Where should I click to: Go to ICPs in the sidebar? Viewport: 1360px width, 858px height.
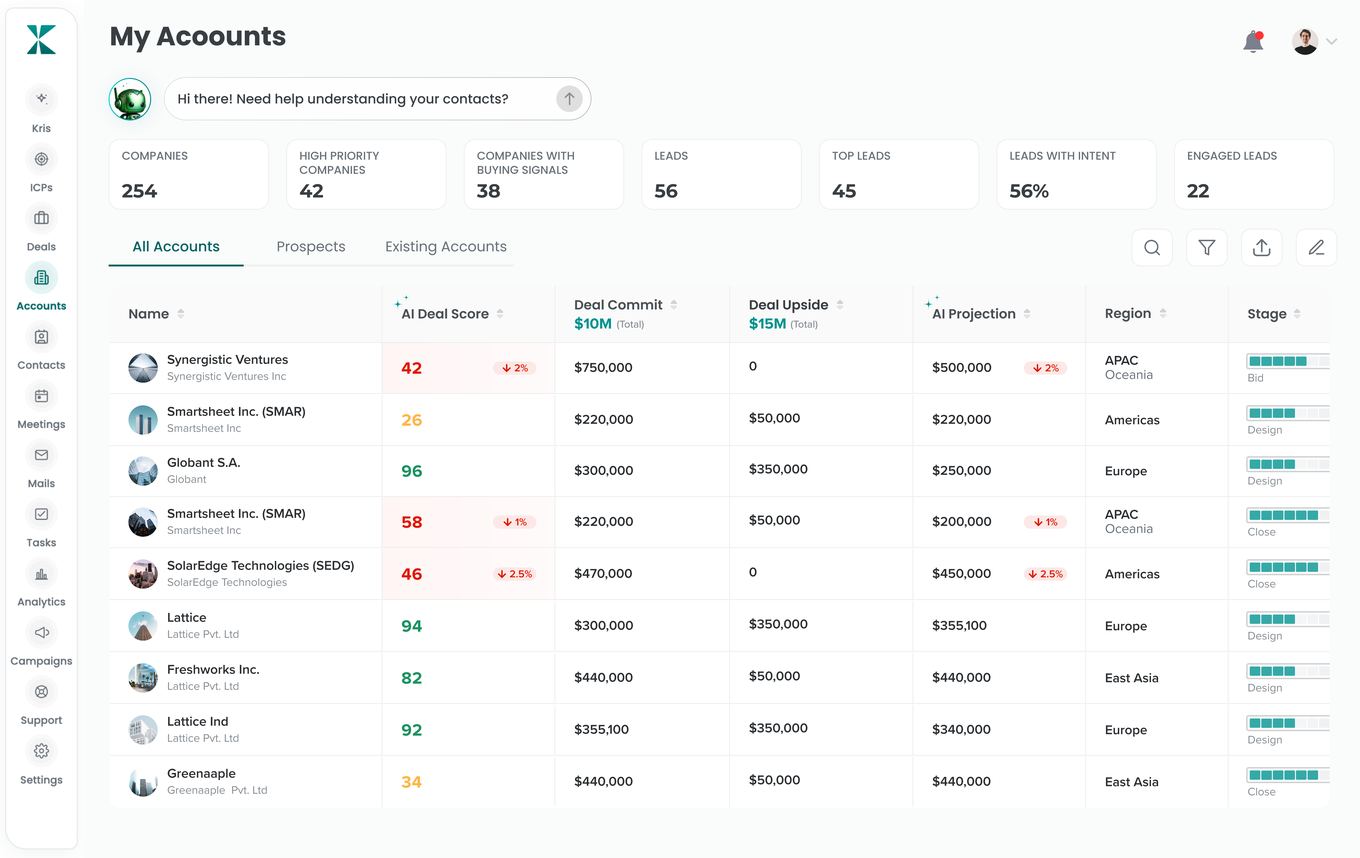point(41,159)
